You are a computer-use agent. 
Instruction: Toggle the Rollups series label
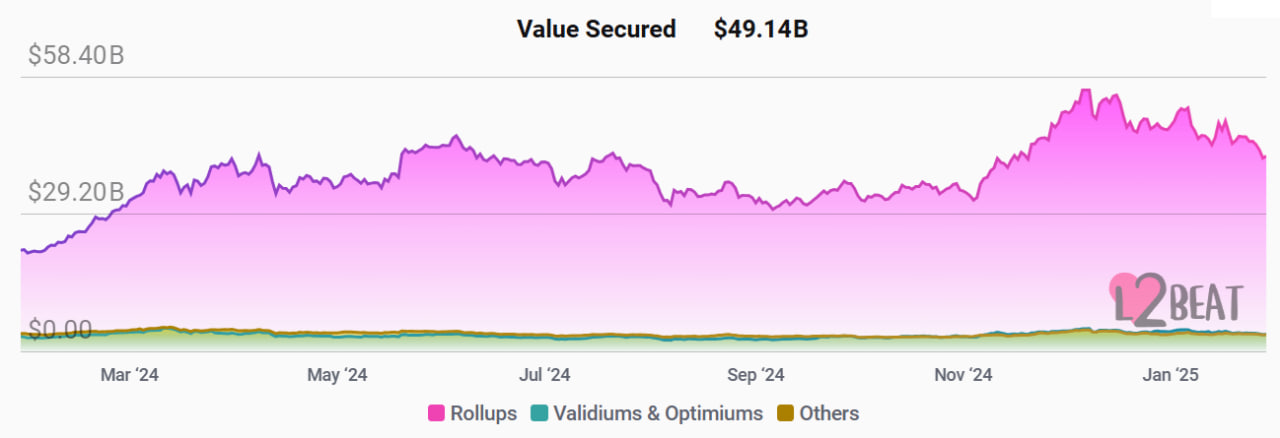483,413
